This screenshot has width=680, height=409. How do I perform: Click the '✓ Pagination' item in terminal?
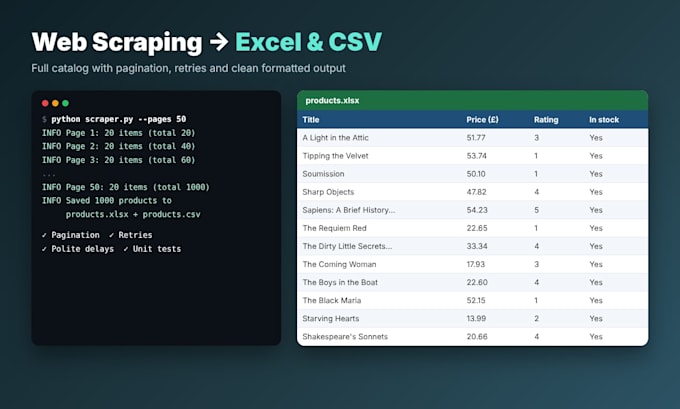tap(71, 235)
